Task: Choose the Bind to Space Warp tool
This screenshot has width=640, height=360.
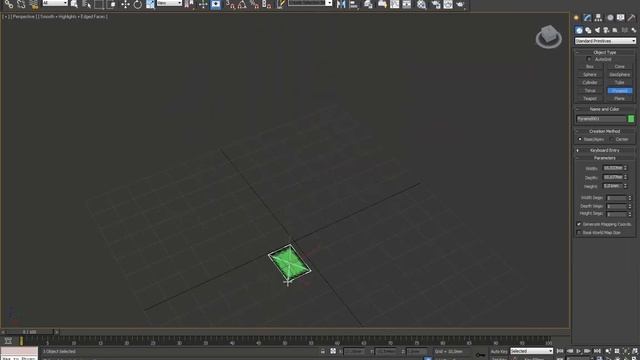Action: [x=34, y=4]
